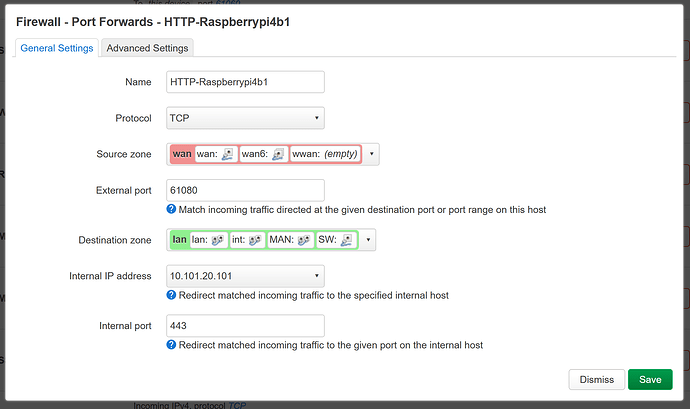Click the dialog title Firewall - Port Forwards
Screen dimensions: 690x409
tap(153, 22)
